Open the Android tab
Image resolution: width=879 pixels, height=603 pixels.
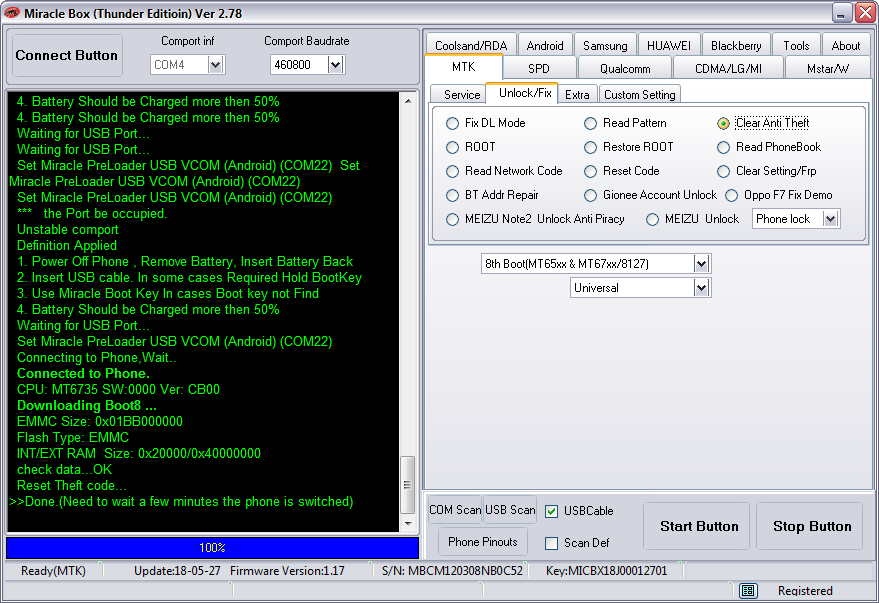point(545,45)
